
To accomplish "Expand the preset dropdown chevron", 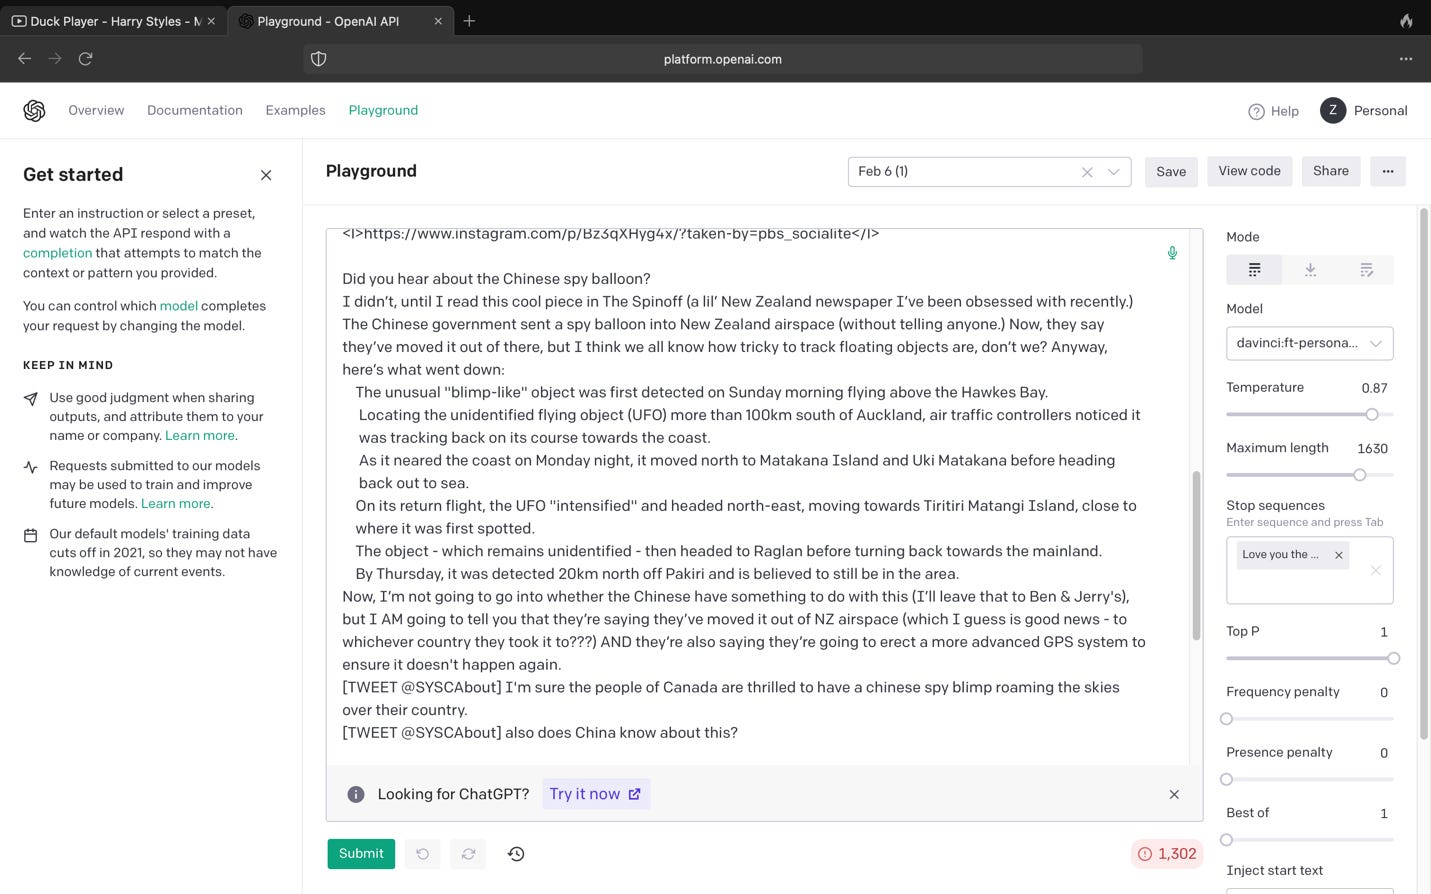I will 1113,172.
